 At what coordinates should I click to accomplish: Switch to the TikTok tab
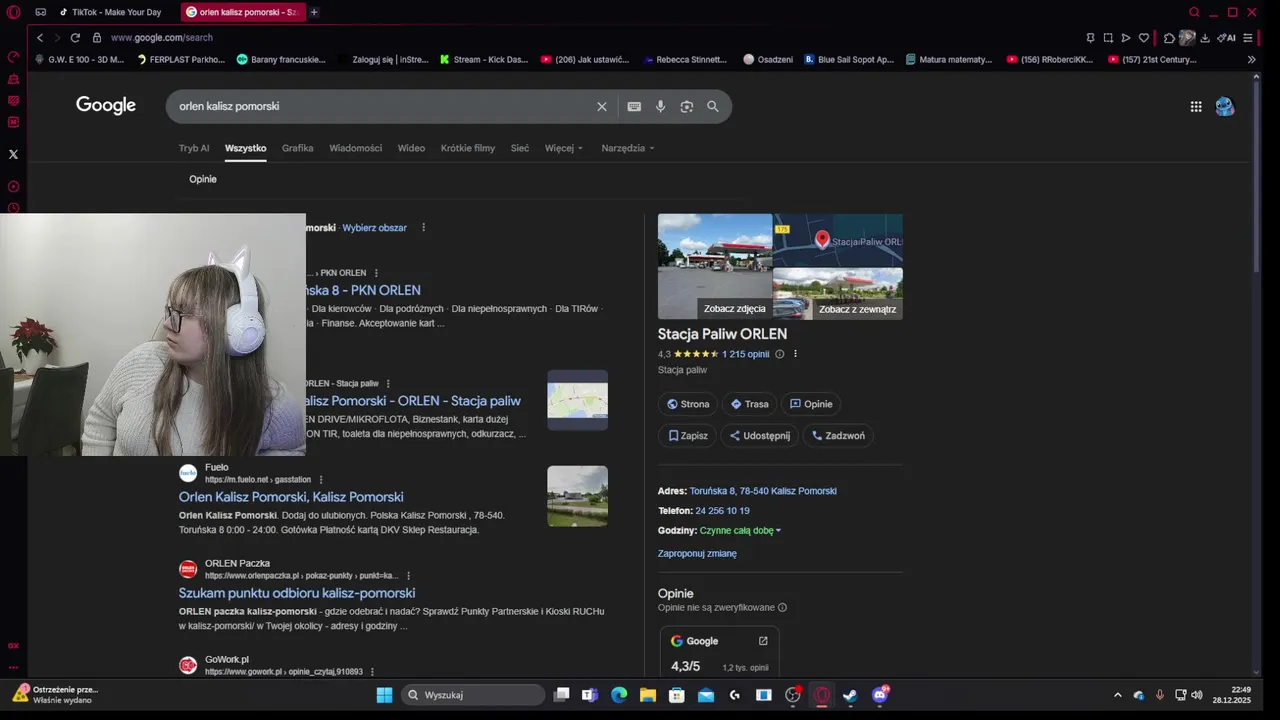(x=110, y=12)
